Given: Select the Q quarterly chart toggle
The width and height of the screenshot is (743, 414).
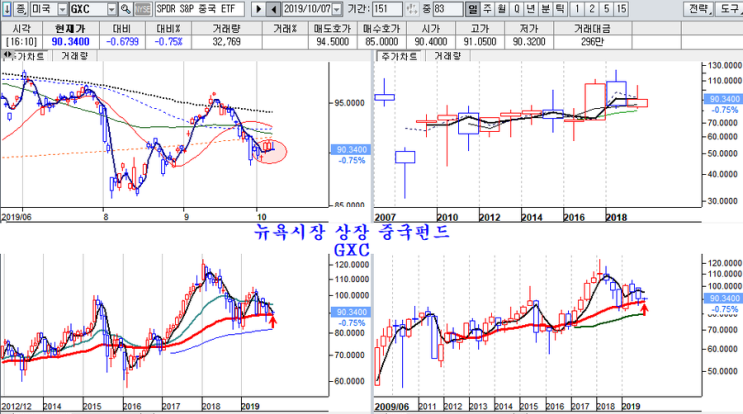Looking at the screenshot, I should click(x=516, y=9).
